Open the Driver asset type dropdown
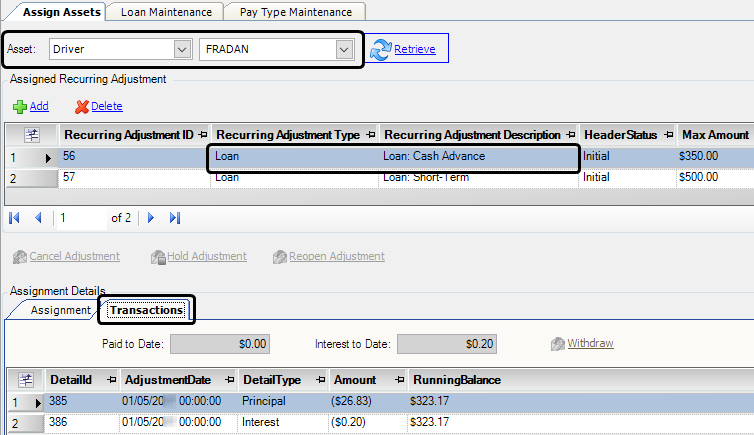754x435 pixels. (x=182, y=49)
